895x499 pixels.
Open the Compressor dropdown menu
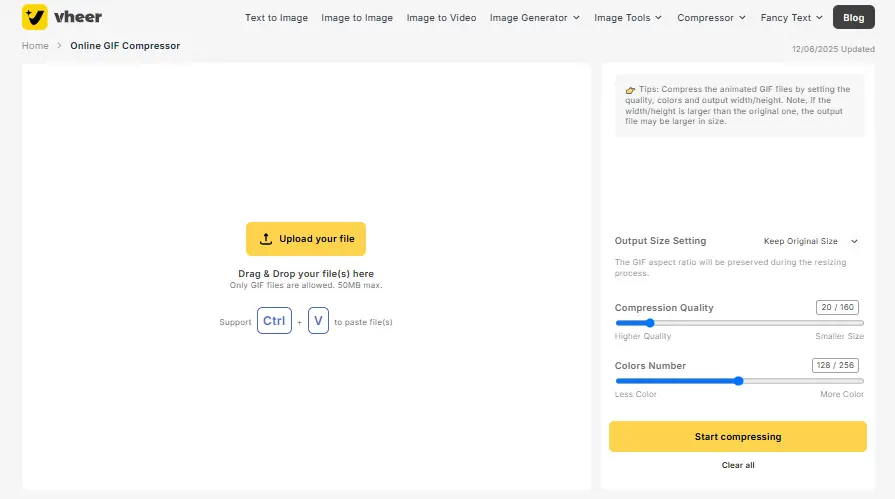point(711,18)
